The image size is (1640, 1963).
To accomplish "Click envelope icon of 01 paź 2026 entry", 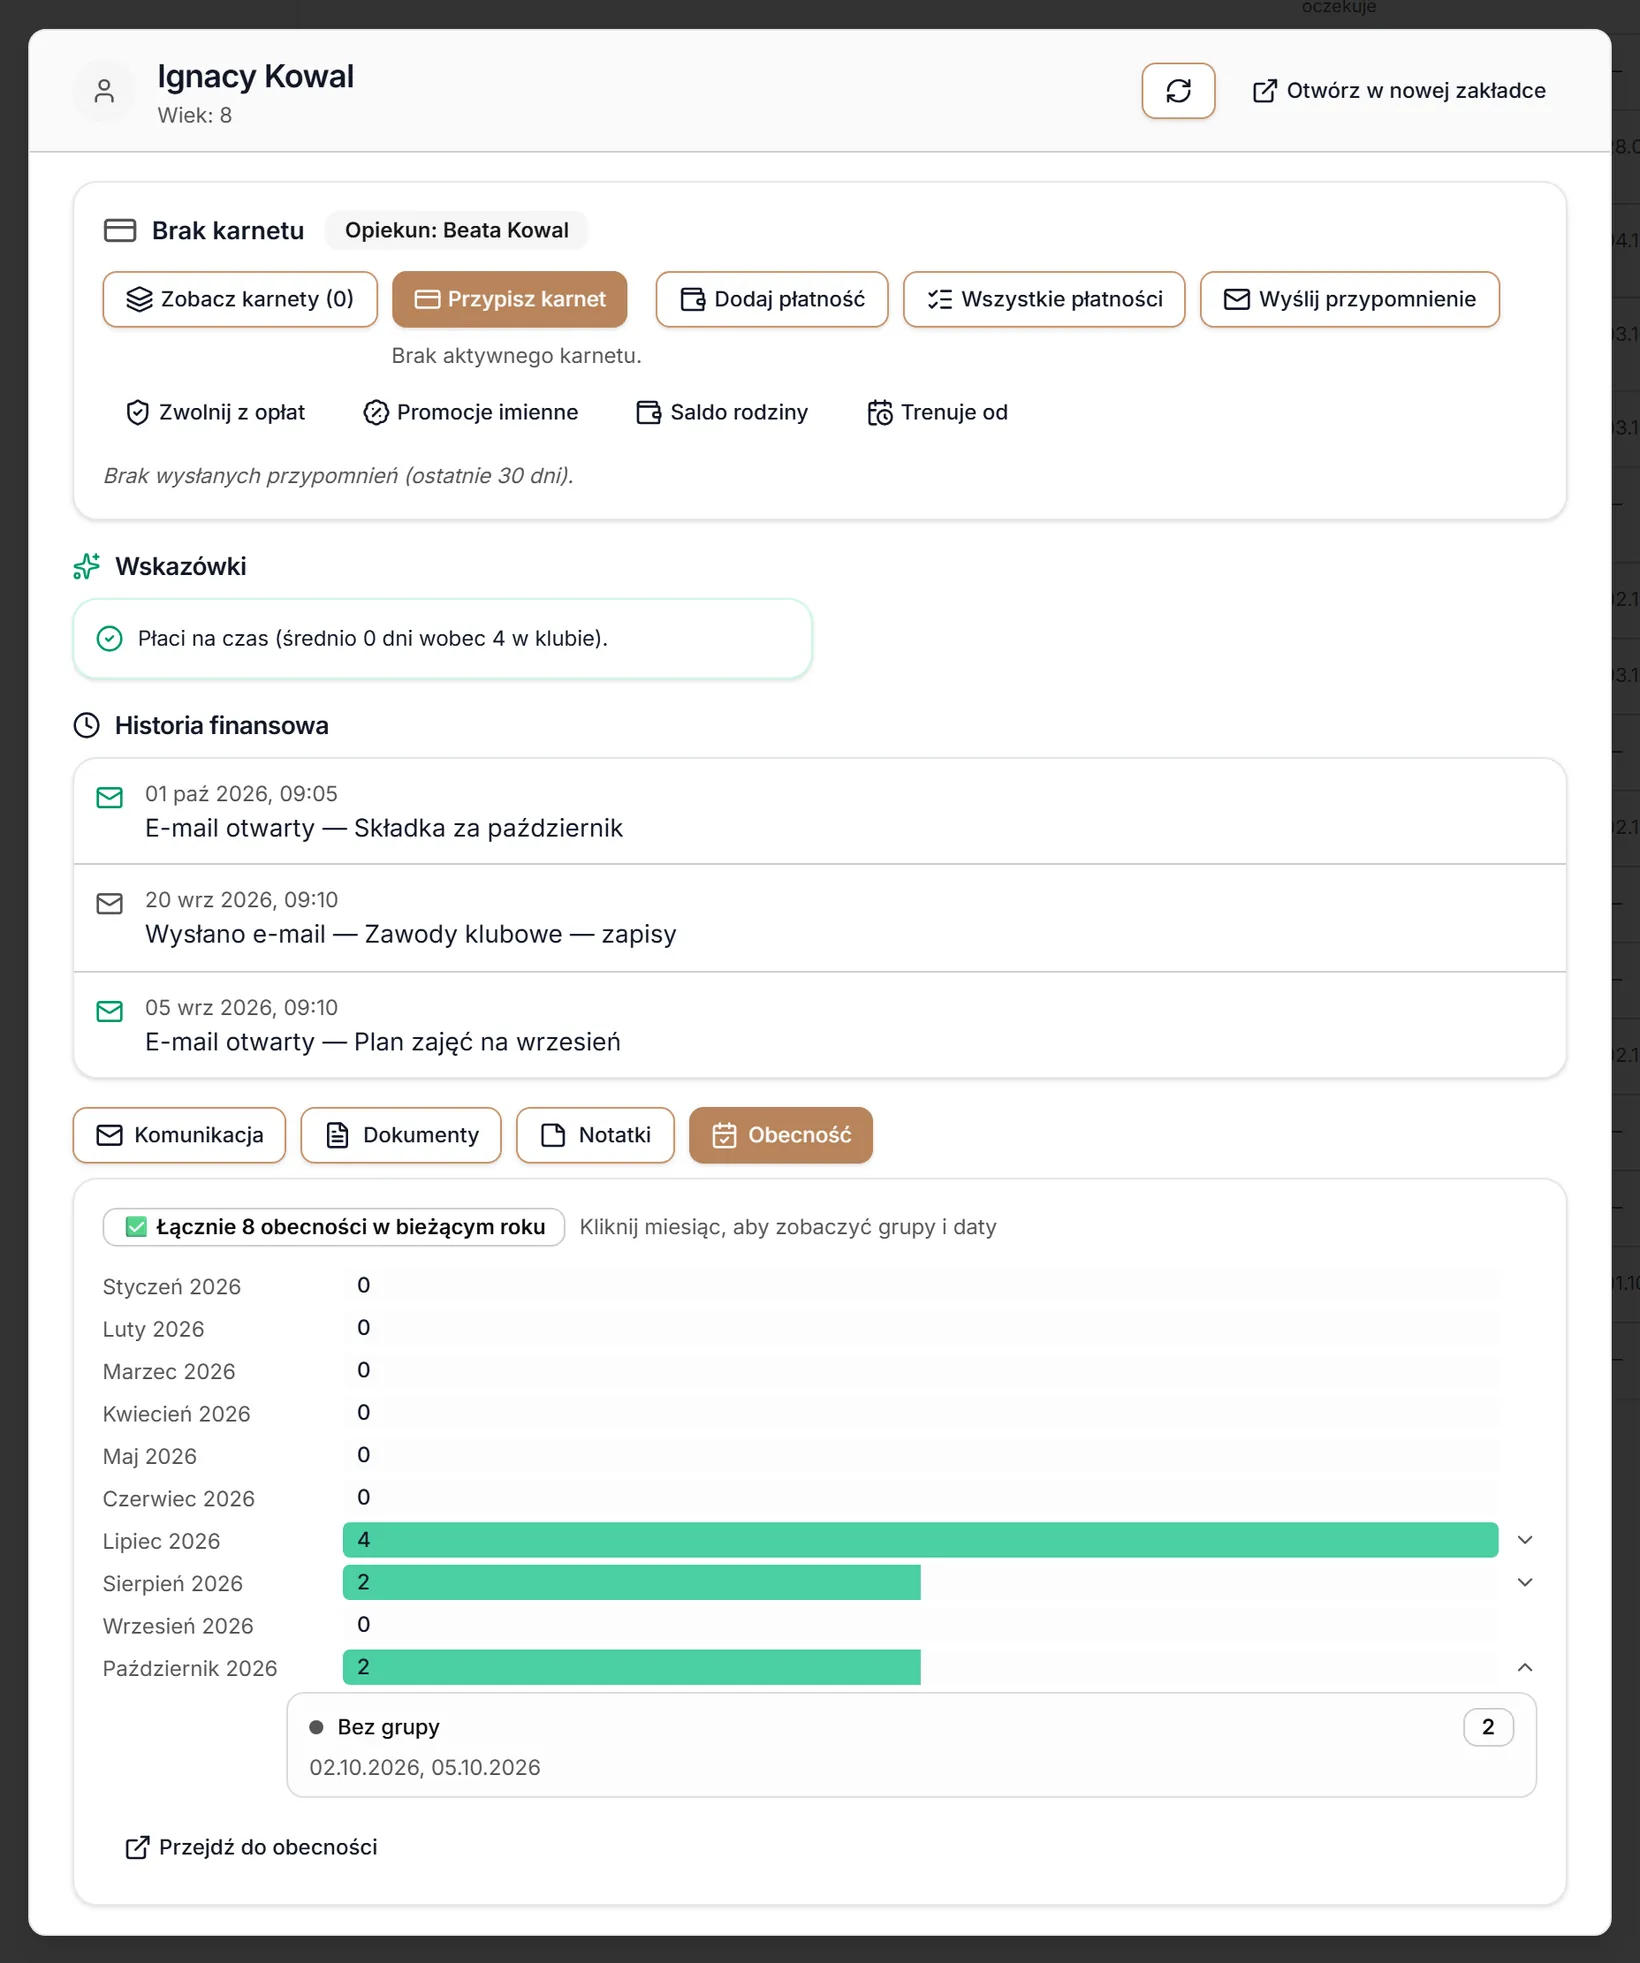I will (110, 797).
